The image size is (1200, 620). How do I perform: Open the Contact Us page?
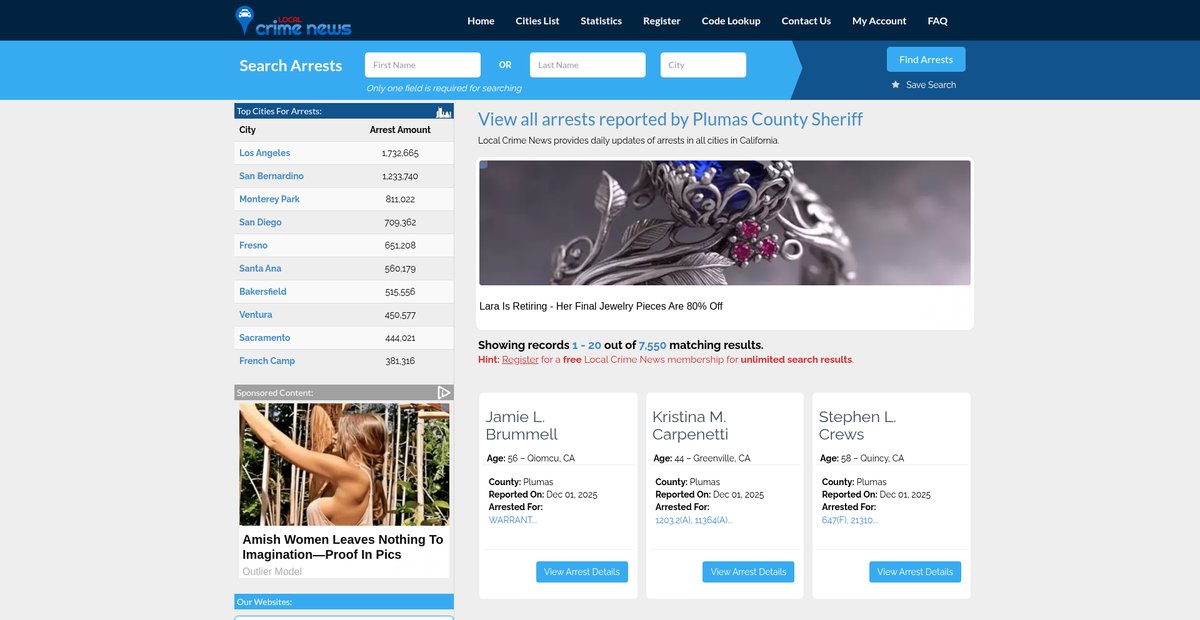pyautogui.click(x=806, y=21)
